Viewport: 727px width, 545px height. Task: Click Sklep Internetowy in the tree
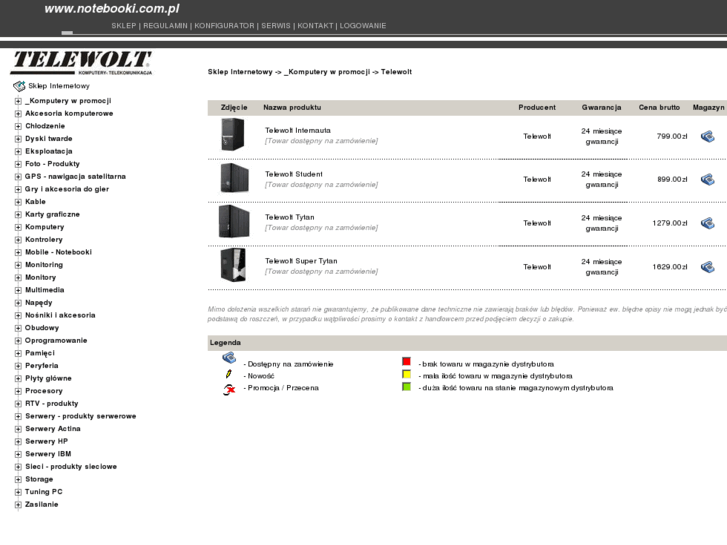59,86
